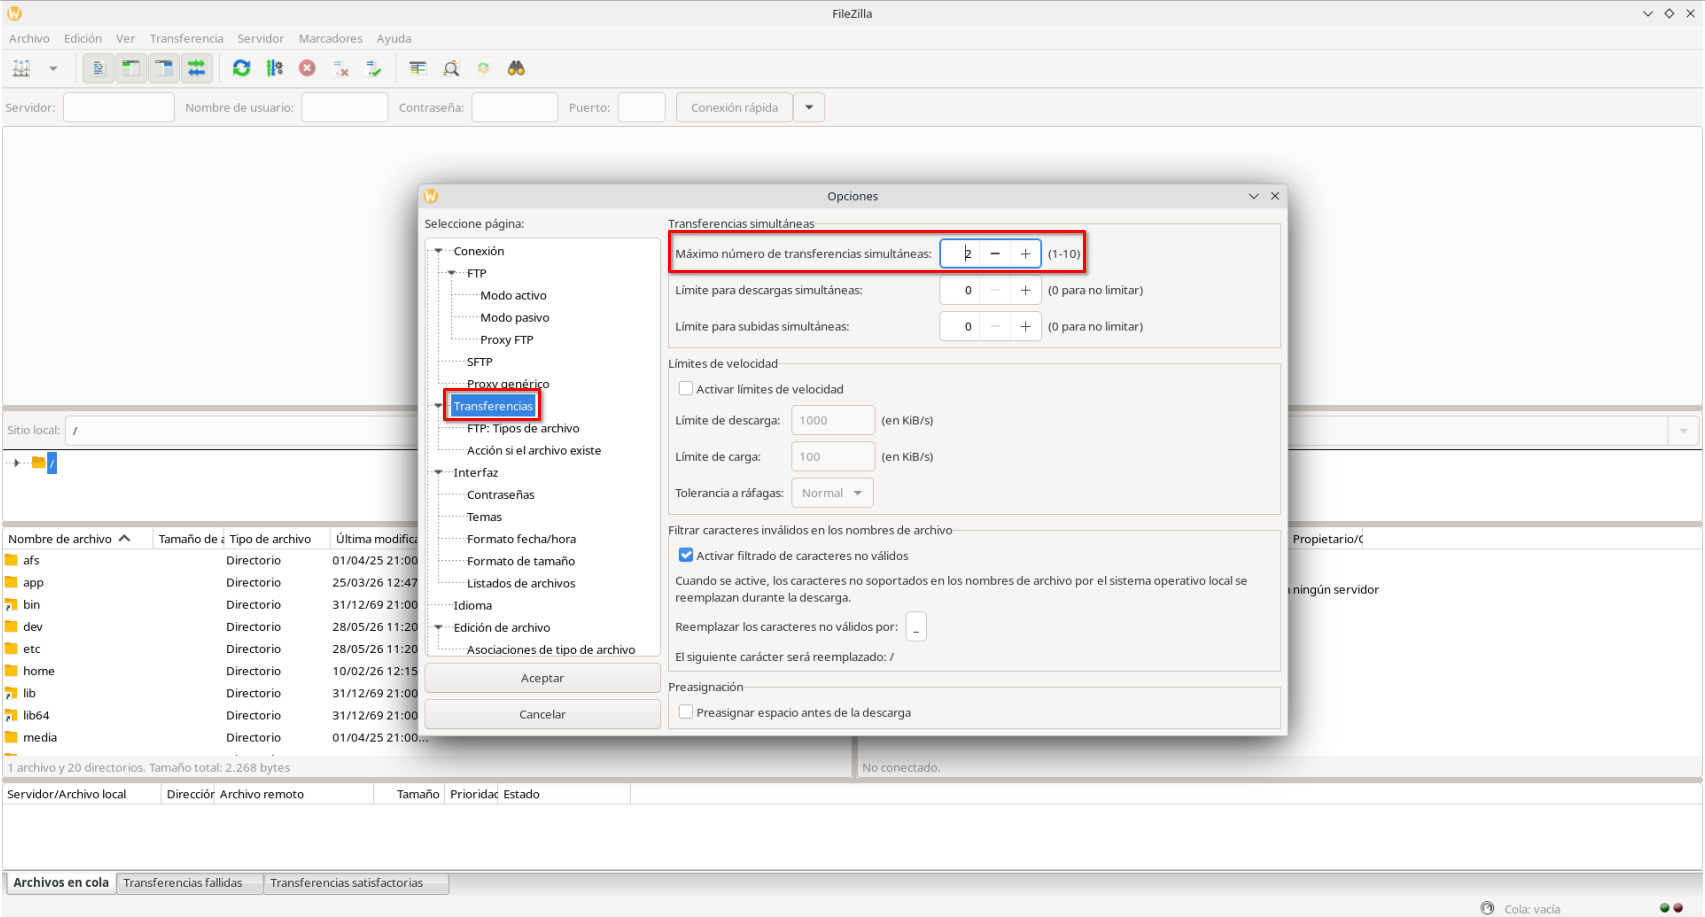
Task: Toggle the directory comparison magnifier icon
Action: pos(451,68)
